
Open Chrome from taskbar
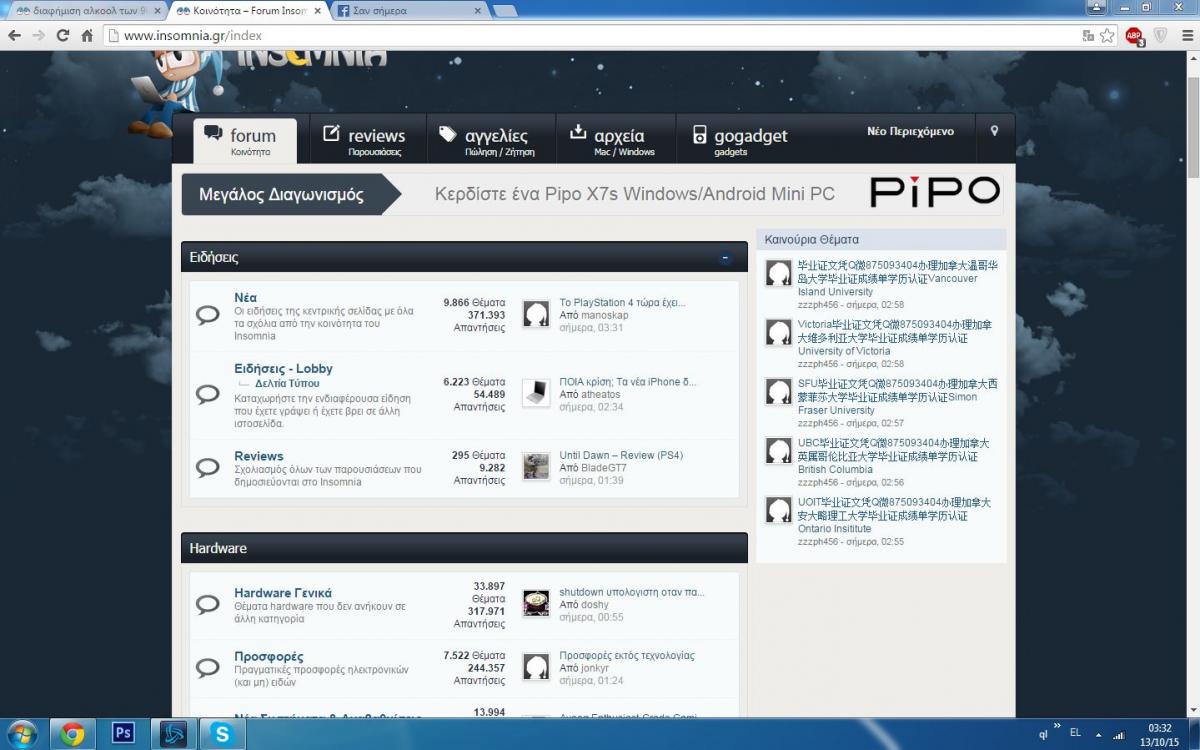click(72, 734)
